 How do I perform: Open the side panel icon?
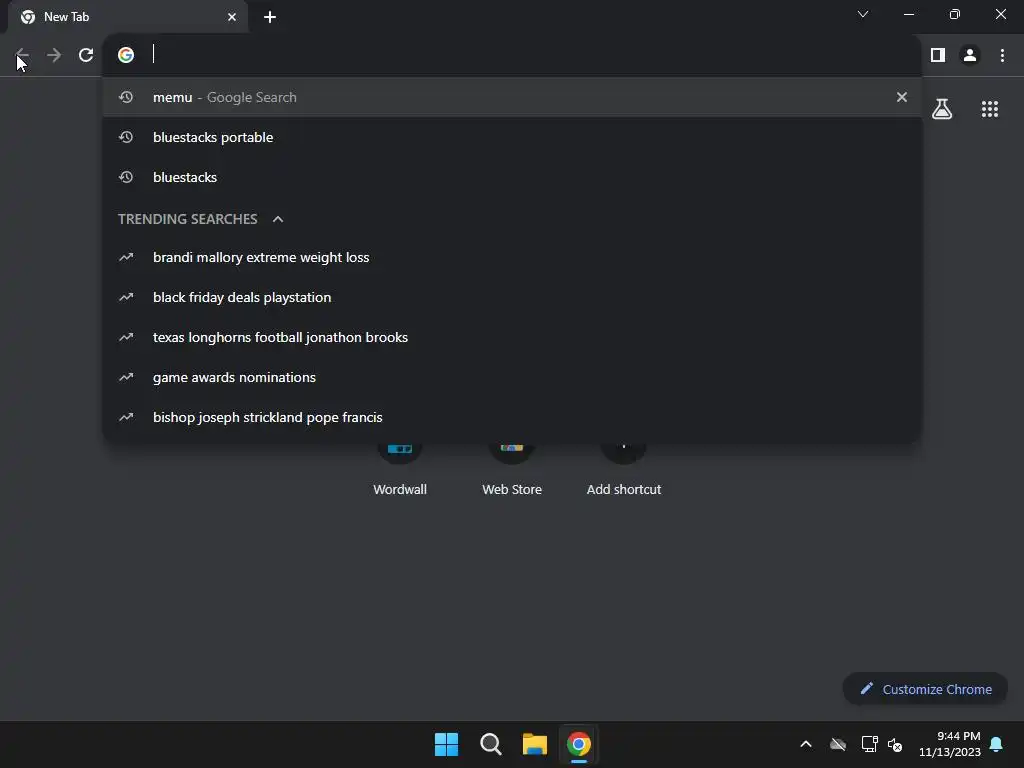point(938,55)
